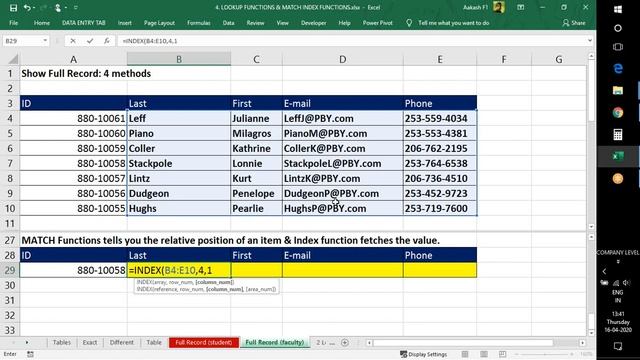Open the Different sheet tab

[122, 342]
